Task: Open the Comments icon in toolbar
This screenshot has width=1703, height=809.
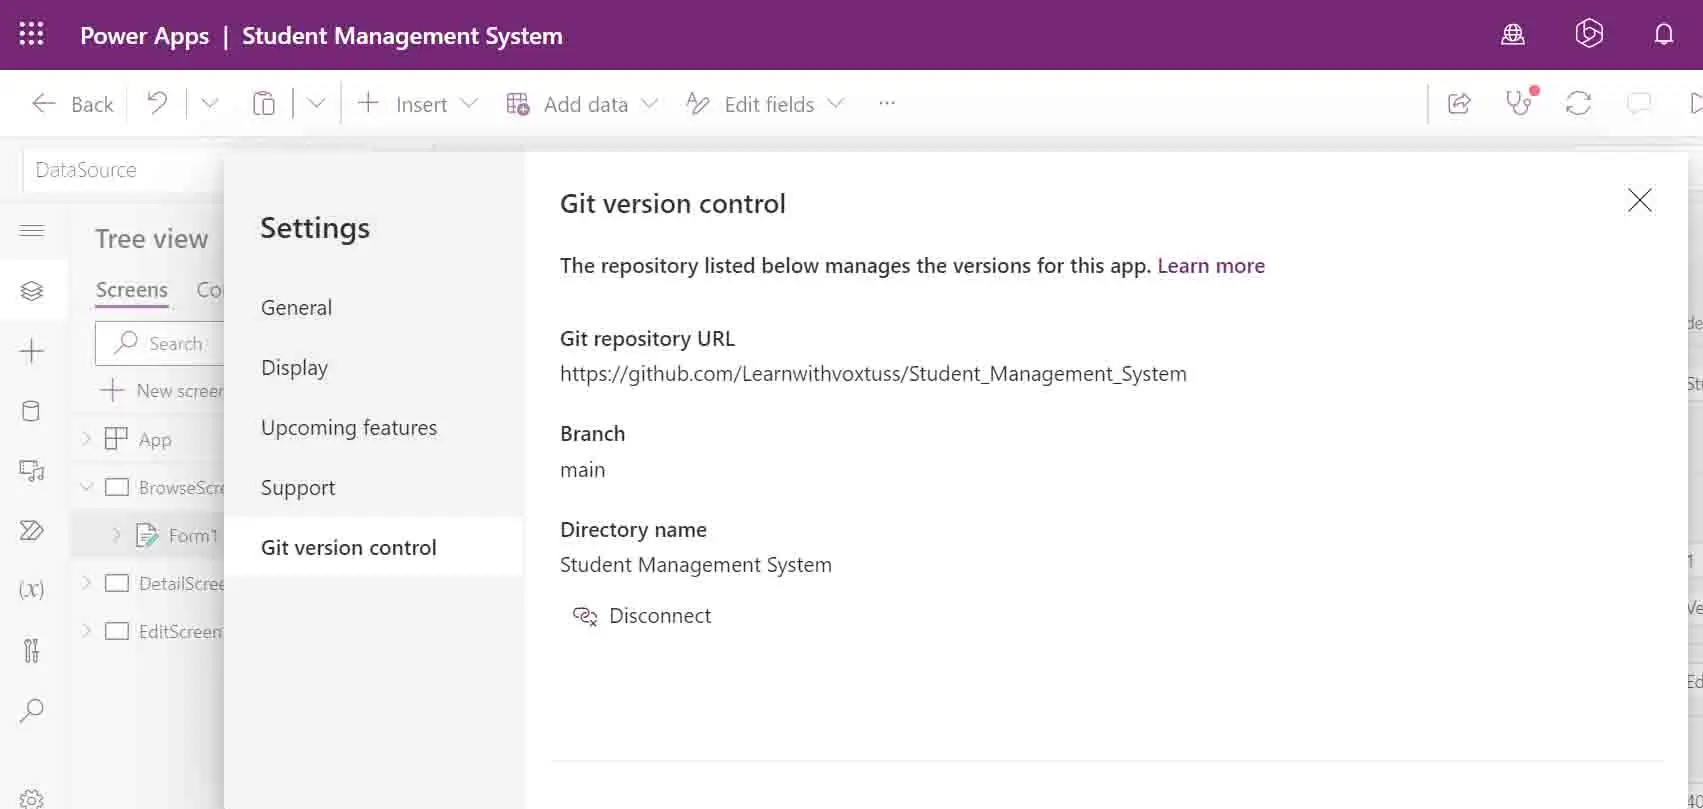Action: coord(1638,103)
